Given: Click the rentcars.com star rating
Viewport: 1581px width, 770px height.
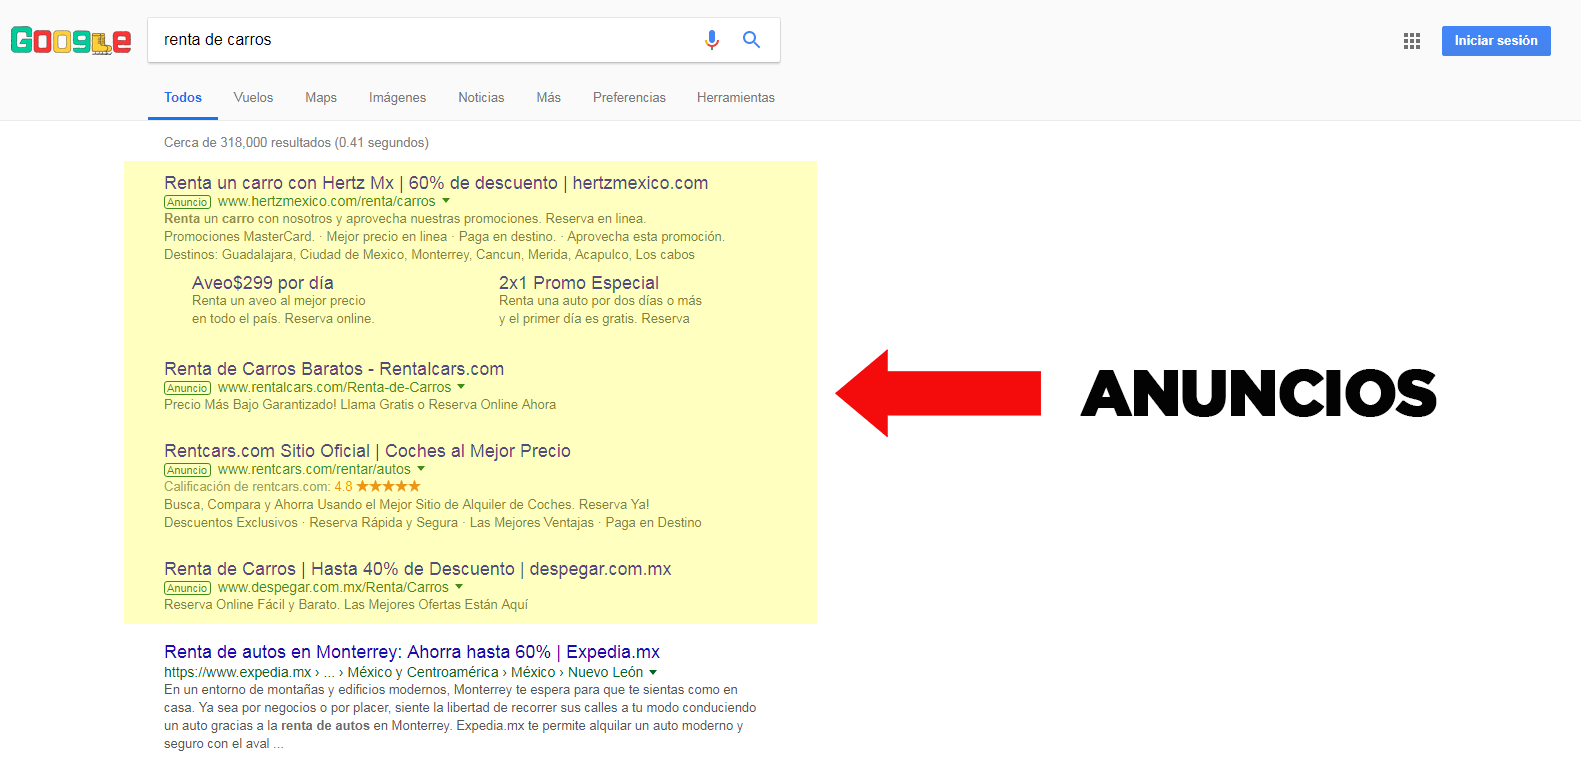Looking at the screenshot, I should pyautogui.click(x=388, y=487).
